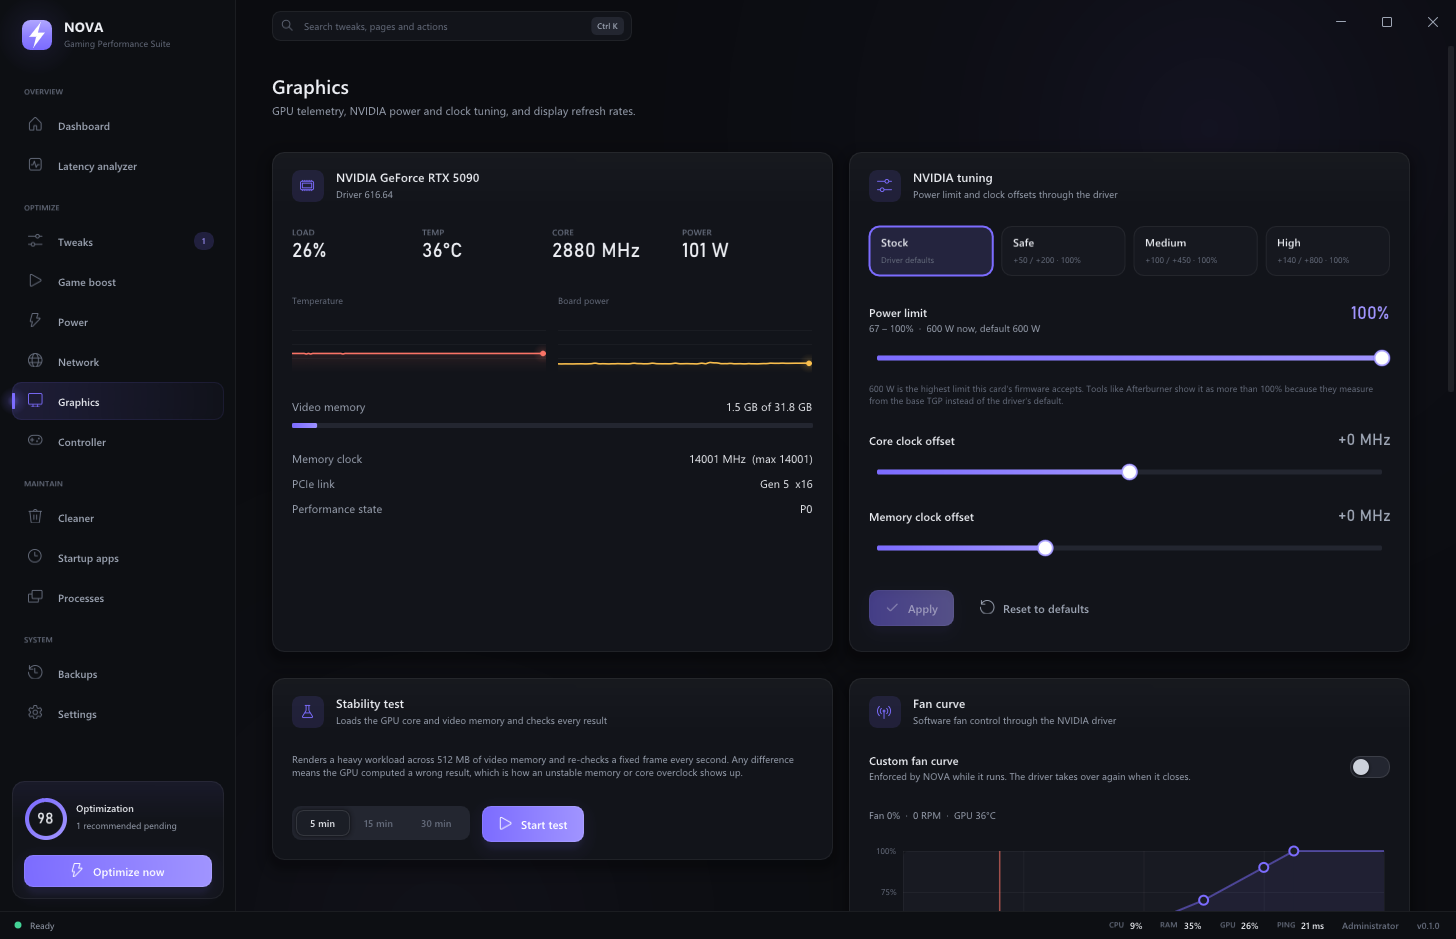Click the Latency analyzer icon in sidebar

35,165
